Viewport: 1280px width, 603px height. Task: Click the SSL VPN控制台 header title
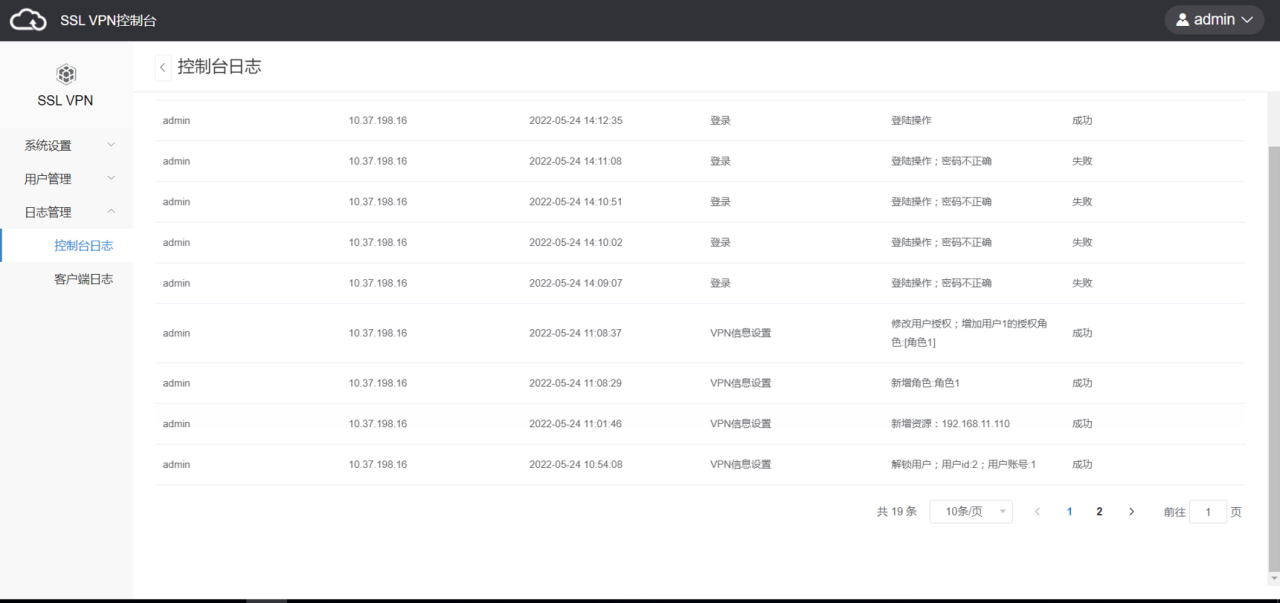[x=108, y=20]
